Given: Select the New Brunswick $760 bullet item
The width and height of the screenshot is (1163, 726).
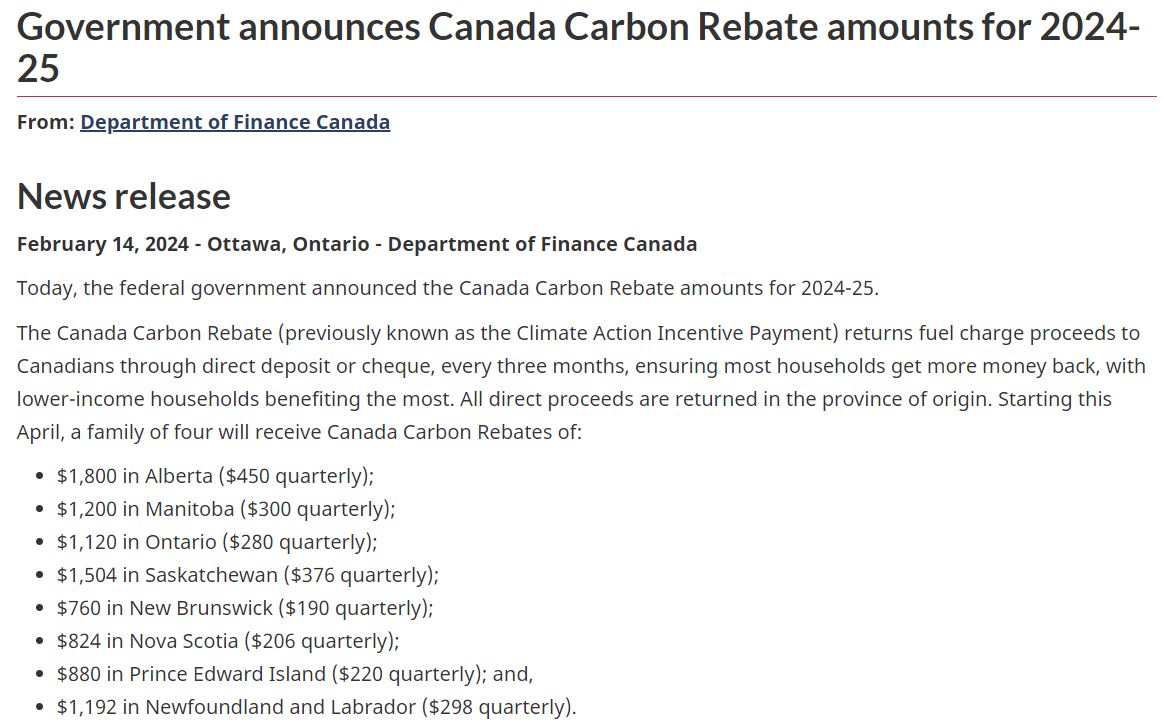Looking at the screenshot, I should pos(245,608).
